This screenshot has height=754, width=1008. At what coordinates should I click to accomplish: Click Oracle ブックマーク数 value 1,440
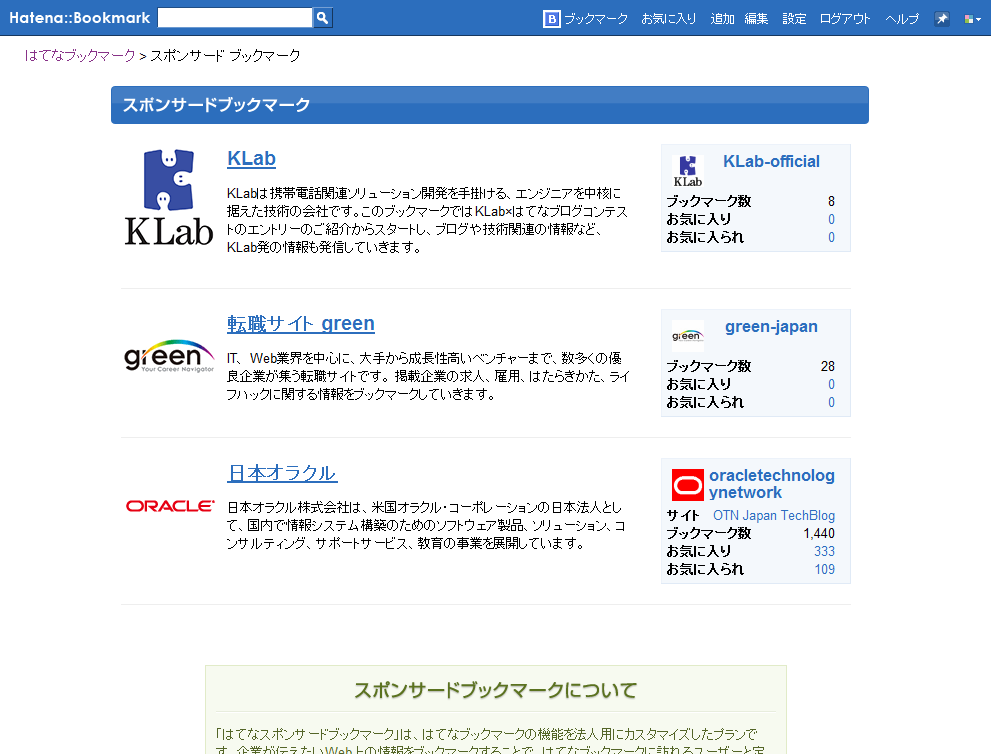(819, 534)
